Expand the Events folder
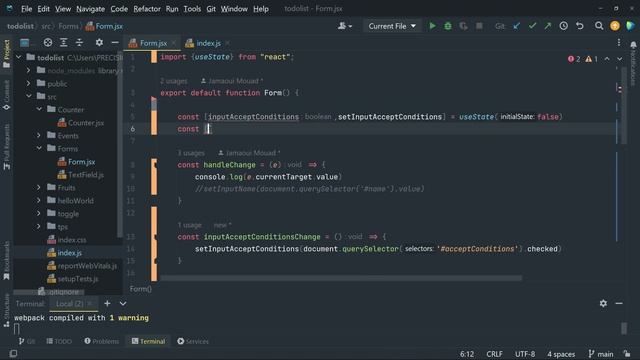Image resolution: width=640 pixels, height=360 pixels. pos(39,136)
